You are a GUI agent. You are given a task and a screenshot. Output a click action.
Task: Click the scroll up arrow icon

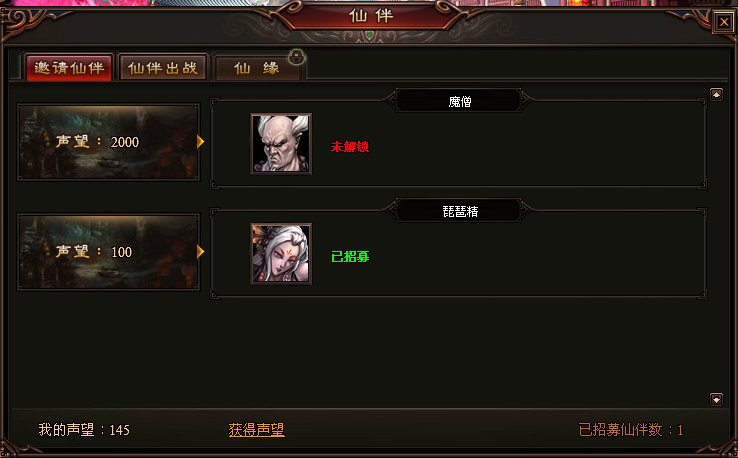click(x=716, y=95)
